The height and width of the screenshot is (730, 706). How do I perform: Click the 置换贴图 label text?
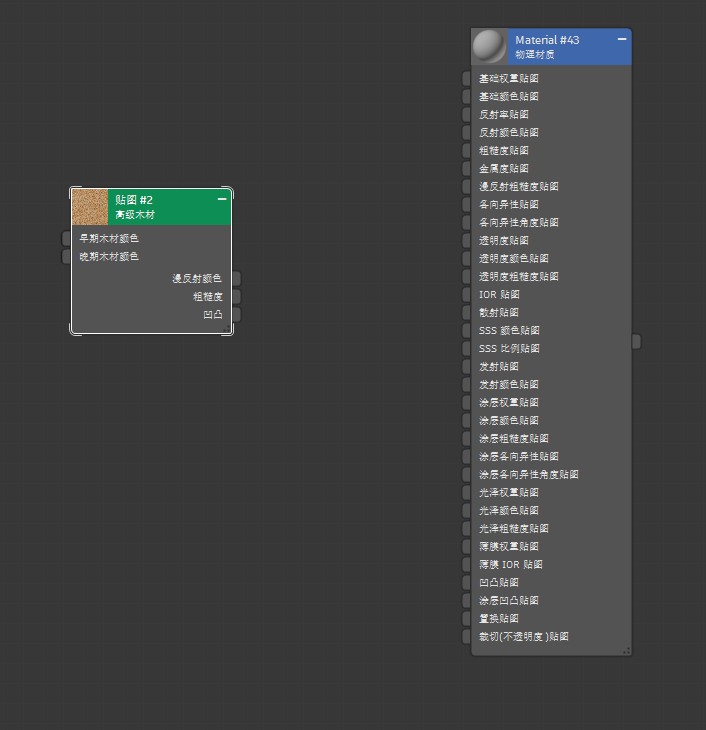[x=499, y=618]
